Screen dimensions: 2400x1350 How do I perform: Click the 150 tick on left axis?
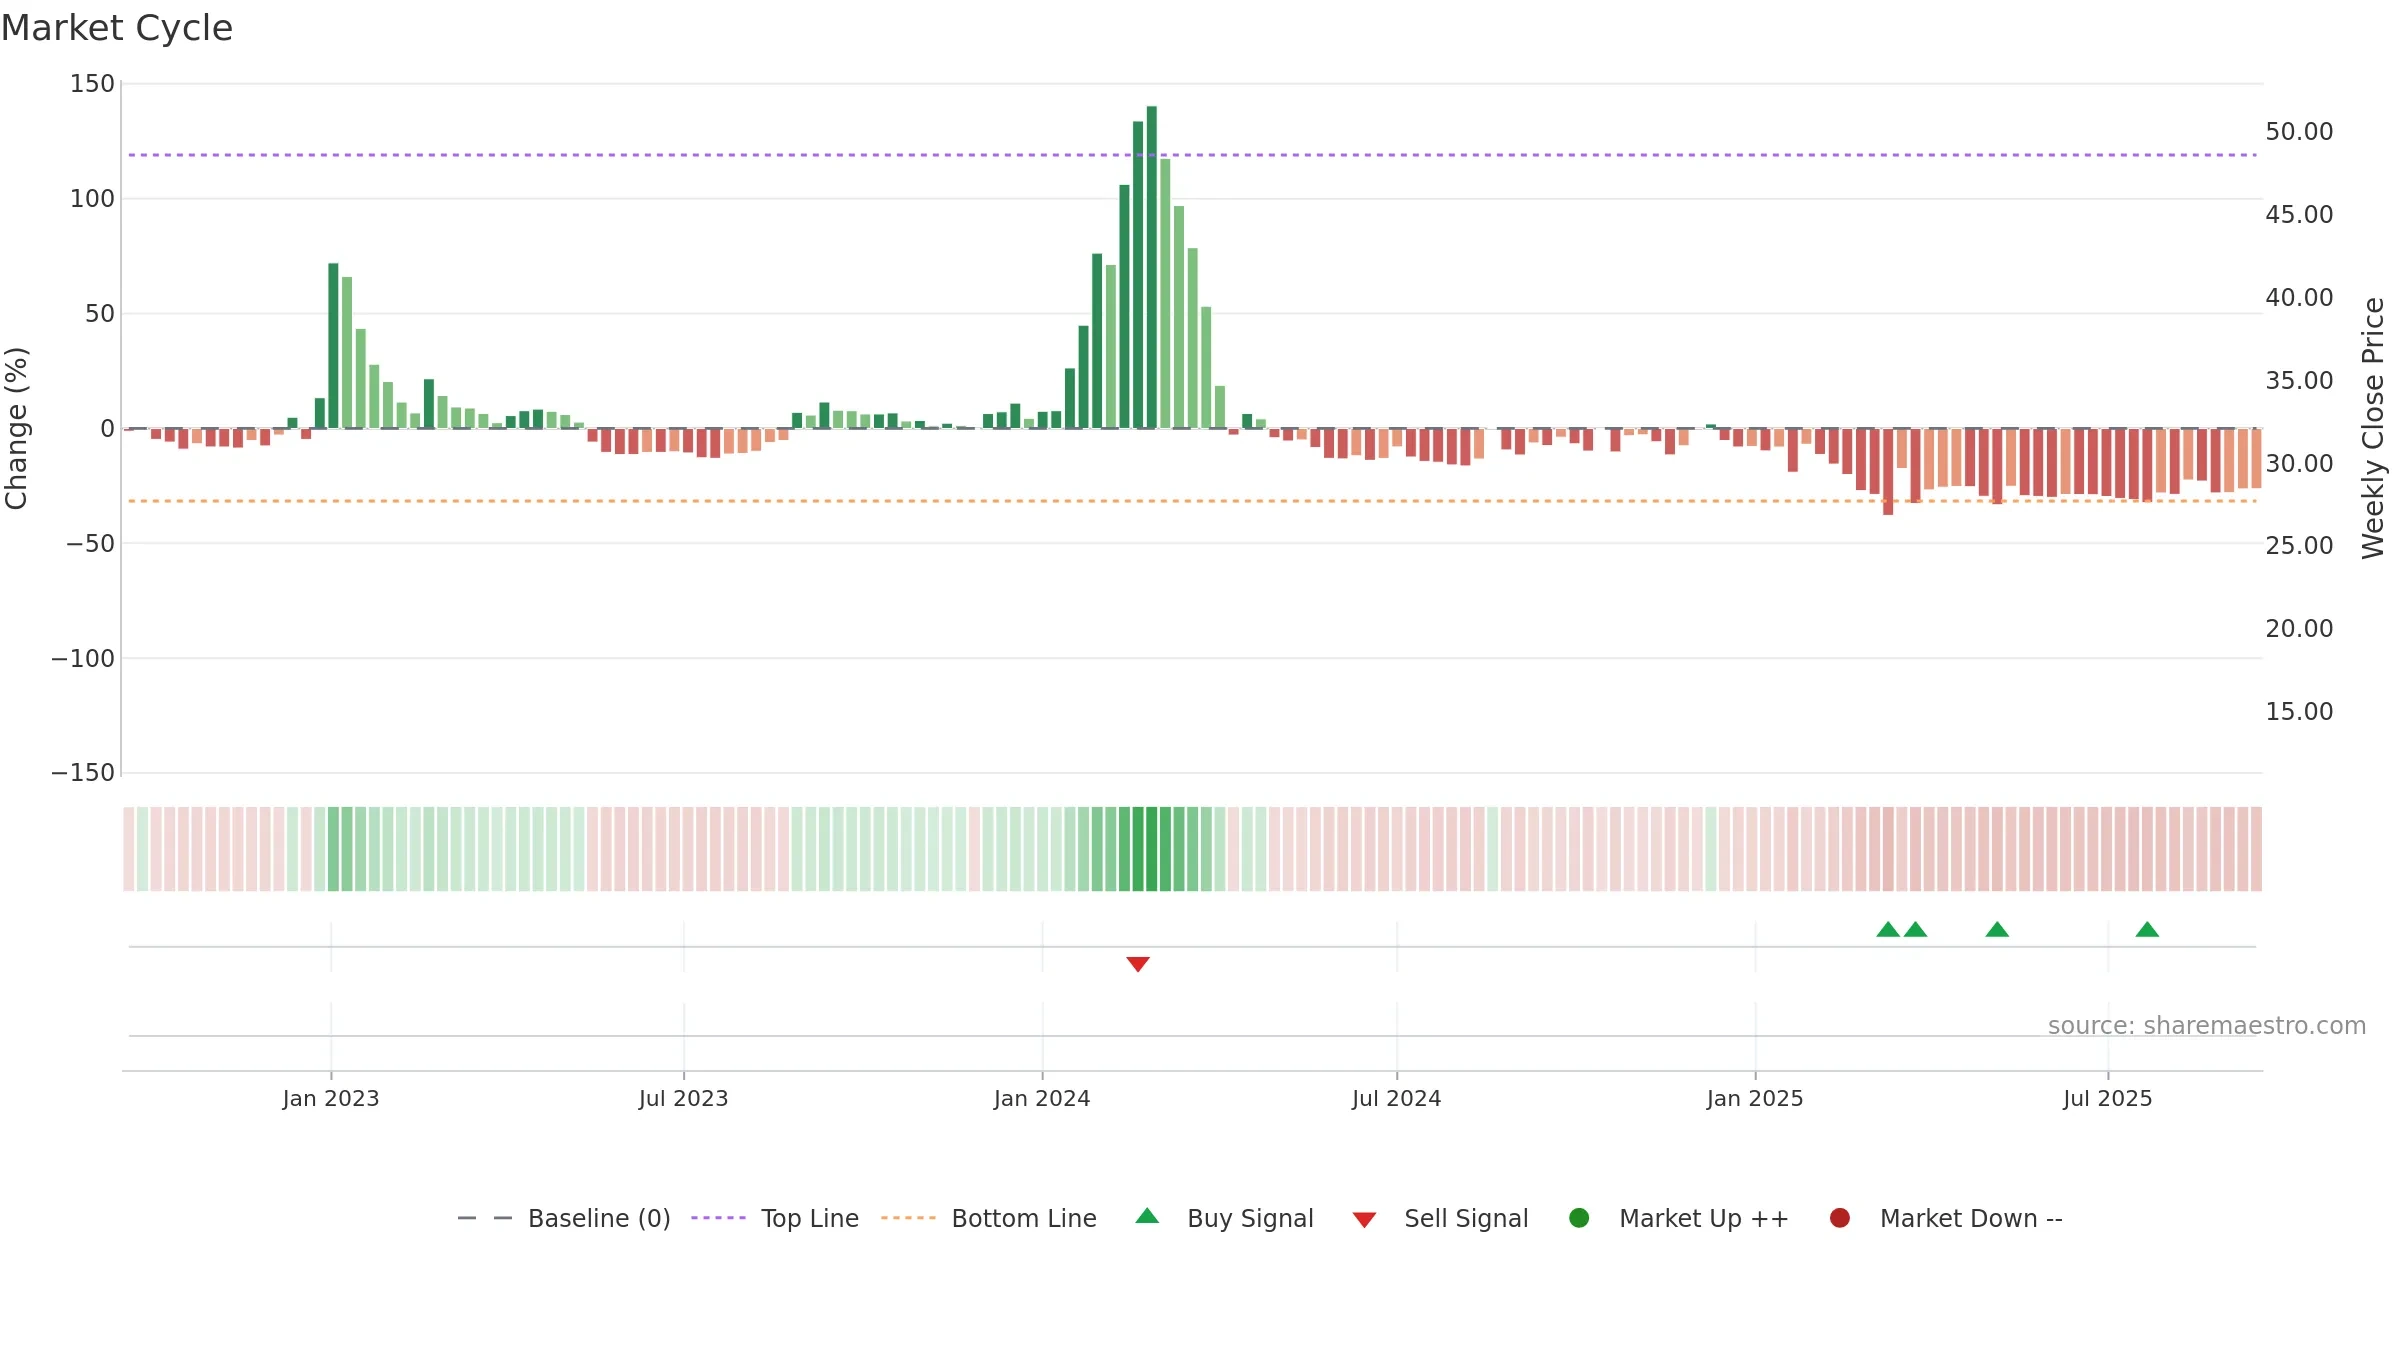(x=92, y=84)
